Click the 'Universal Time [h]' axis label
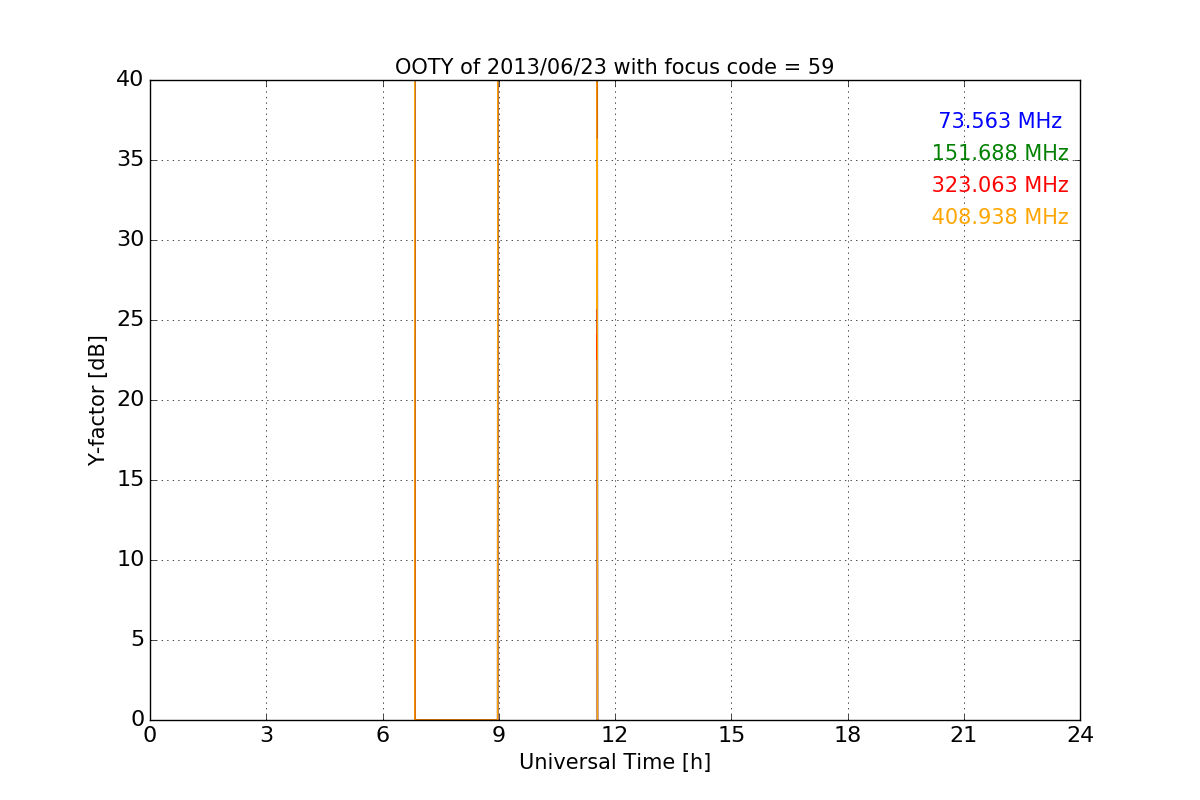 pos(614,762)
